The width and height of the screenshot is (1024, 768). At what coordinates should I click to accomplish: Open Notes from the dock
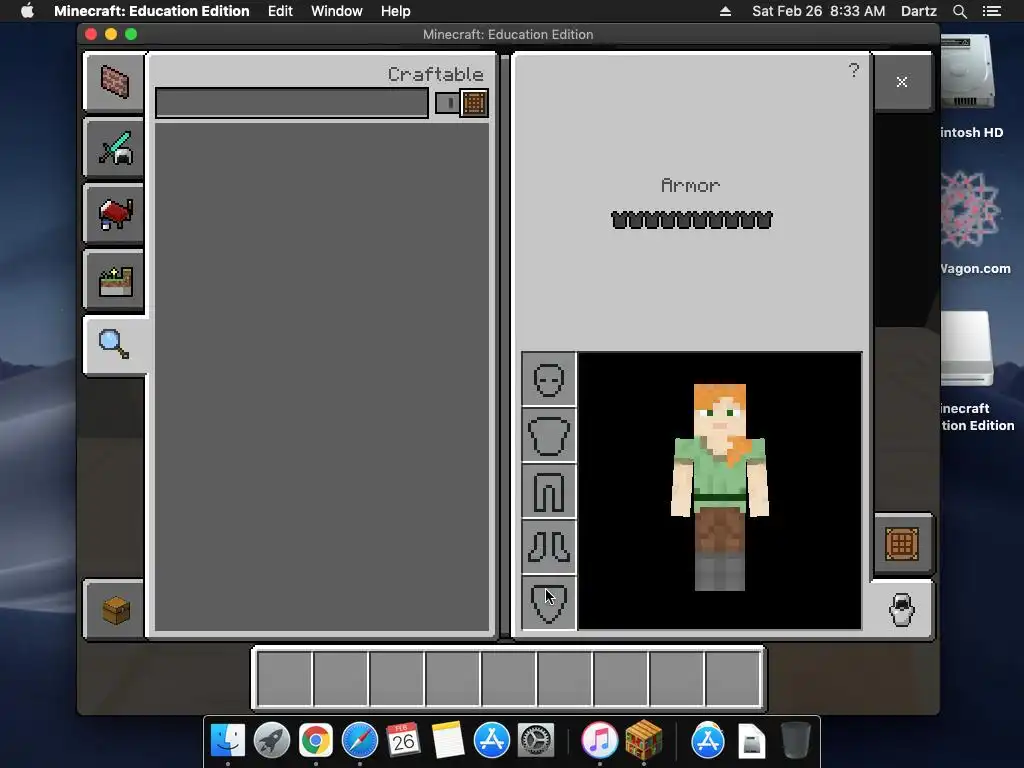(x=447, y=741)
